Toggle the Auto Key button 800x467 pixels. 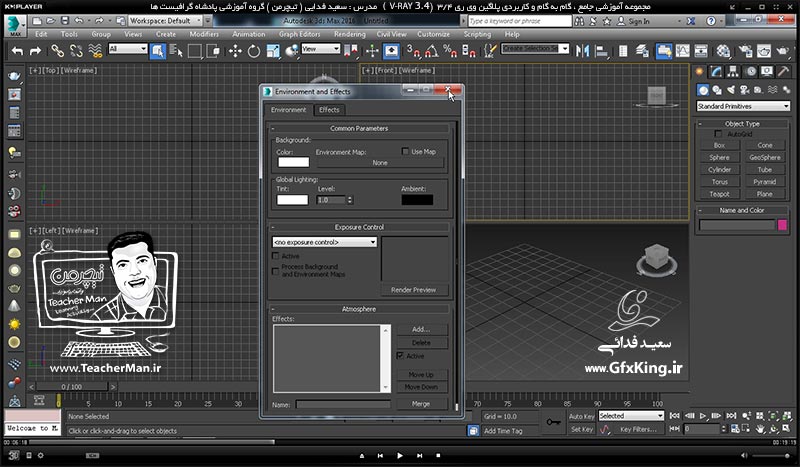coord(582,416)
